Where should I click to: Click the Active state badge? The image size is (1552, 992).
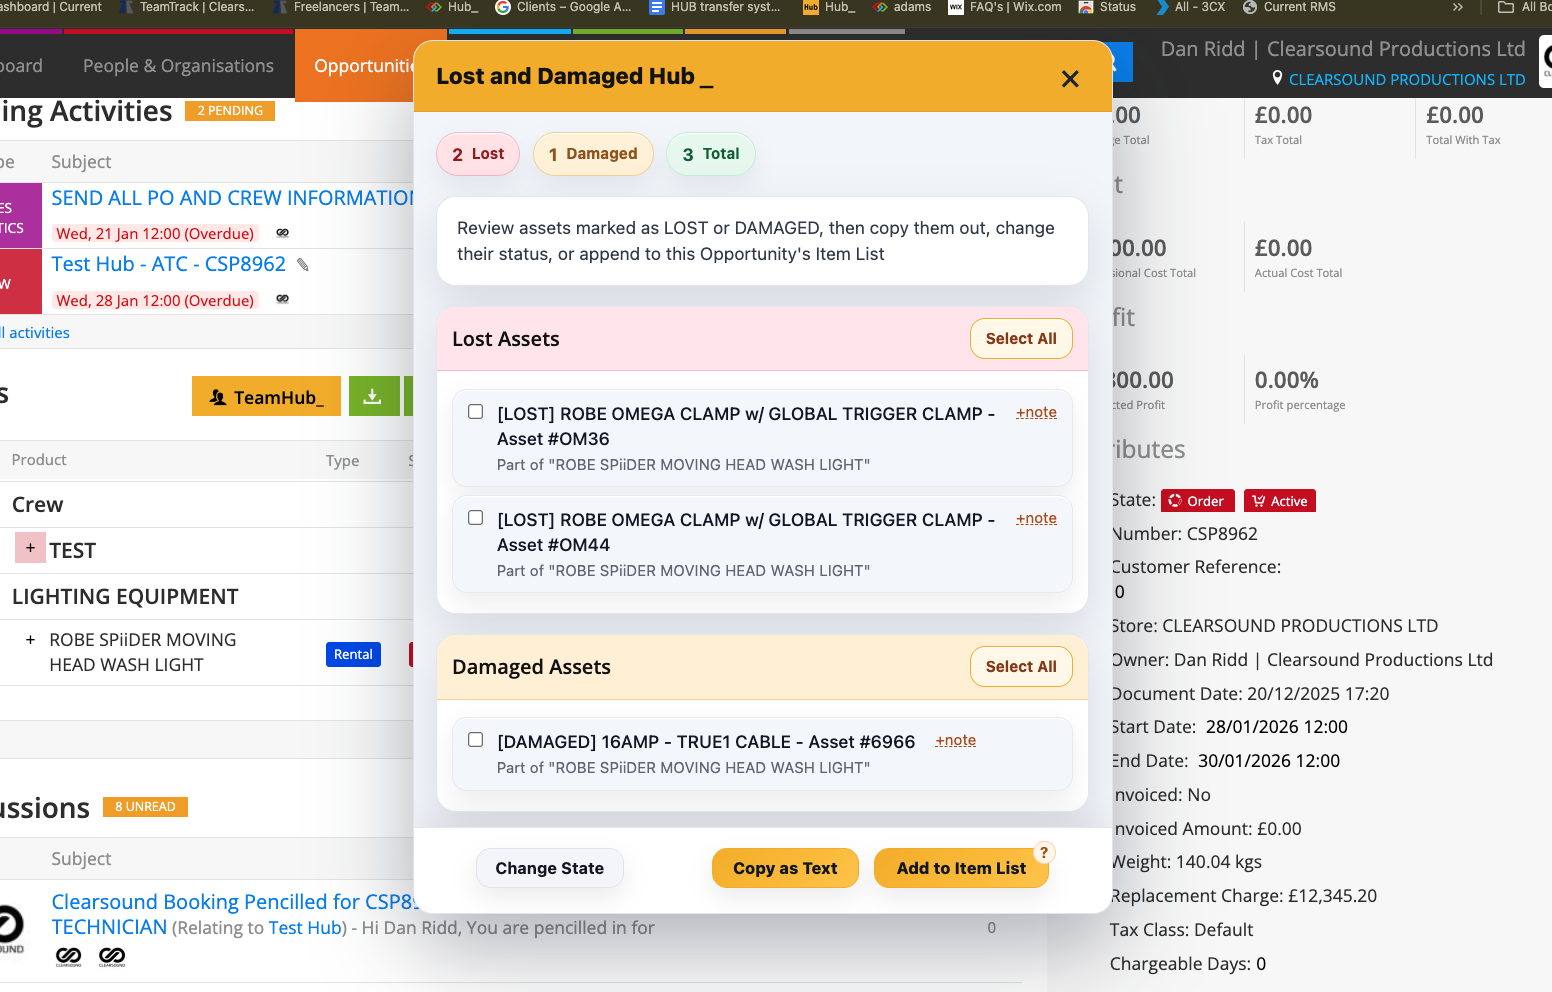pos(1280,501)
